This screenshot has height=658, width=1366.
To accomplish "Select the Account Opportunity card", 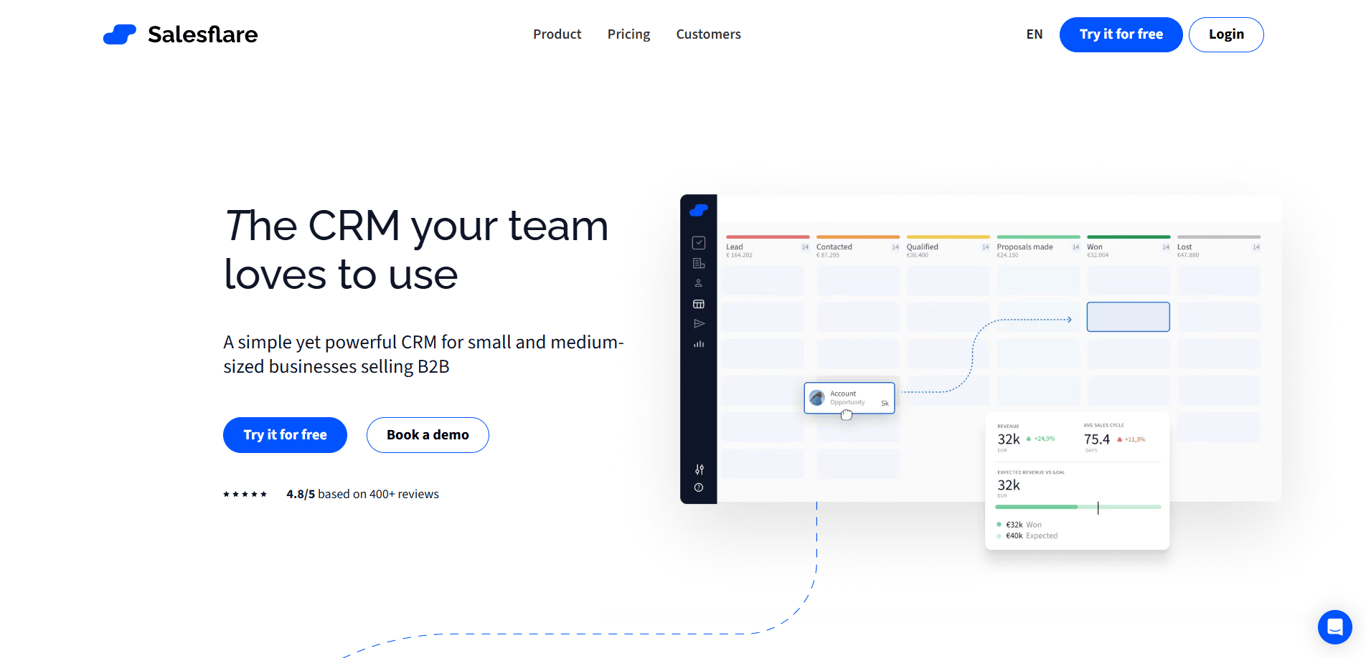I will [x=849, y=398].
